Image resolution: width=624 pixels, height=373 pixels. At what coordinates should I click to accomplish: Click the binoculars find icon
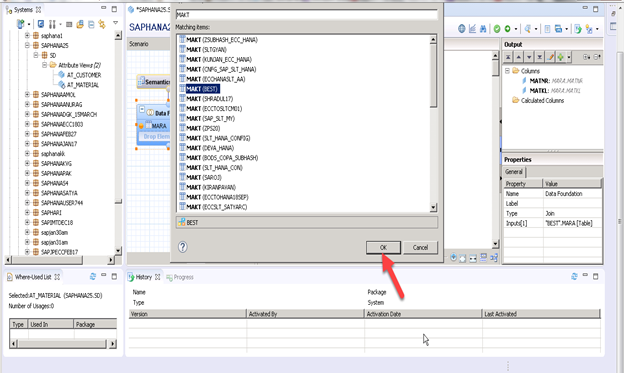click(x=483, y=29)
